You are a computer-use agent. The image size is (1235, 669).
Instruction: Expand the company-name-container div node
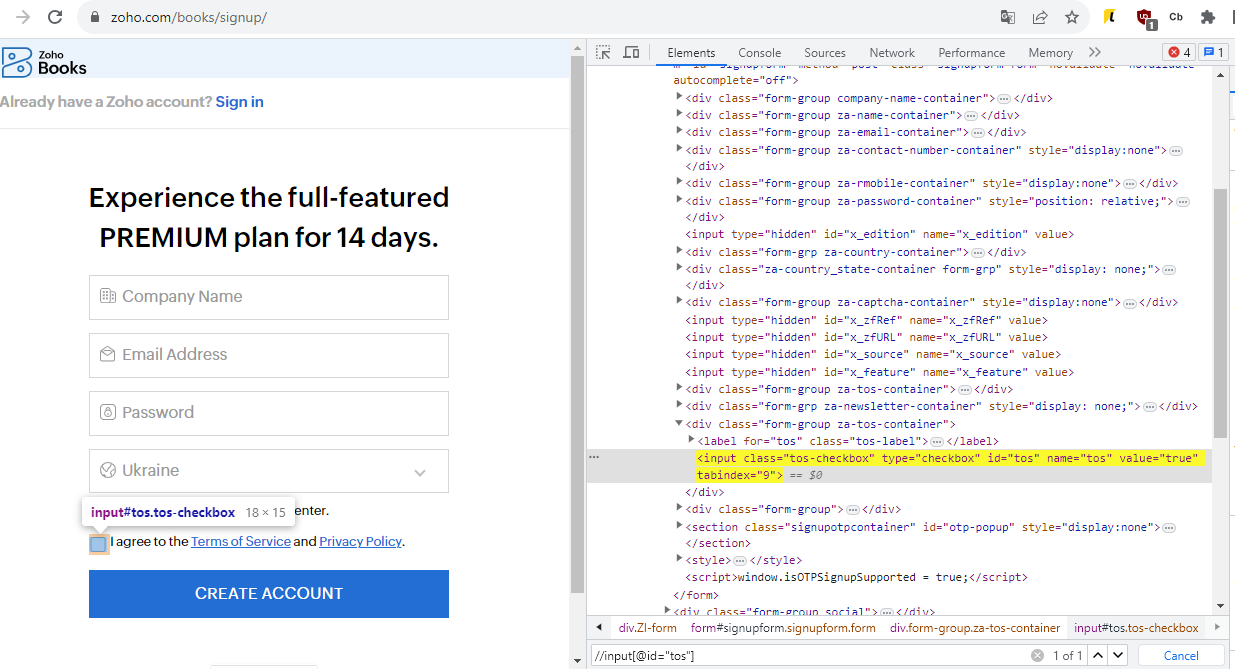680,98
